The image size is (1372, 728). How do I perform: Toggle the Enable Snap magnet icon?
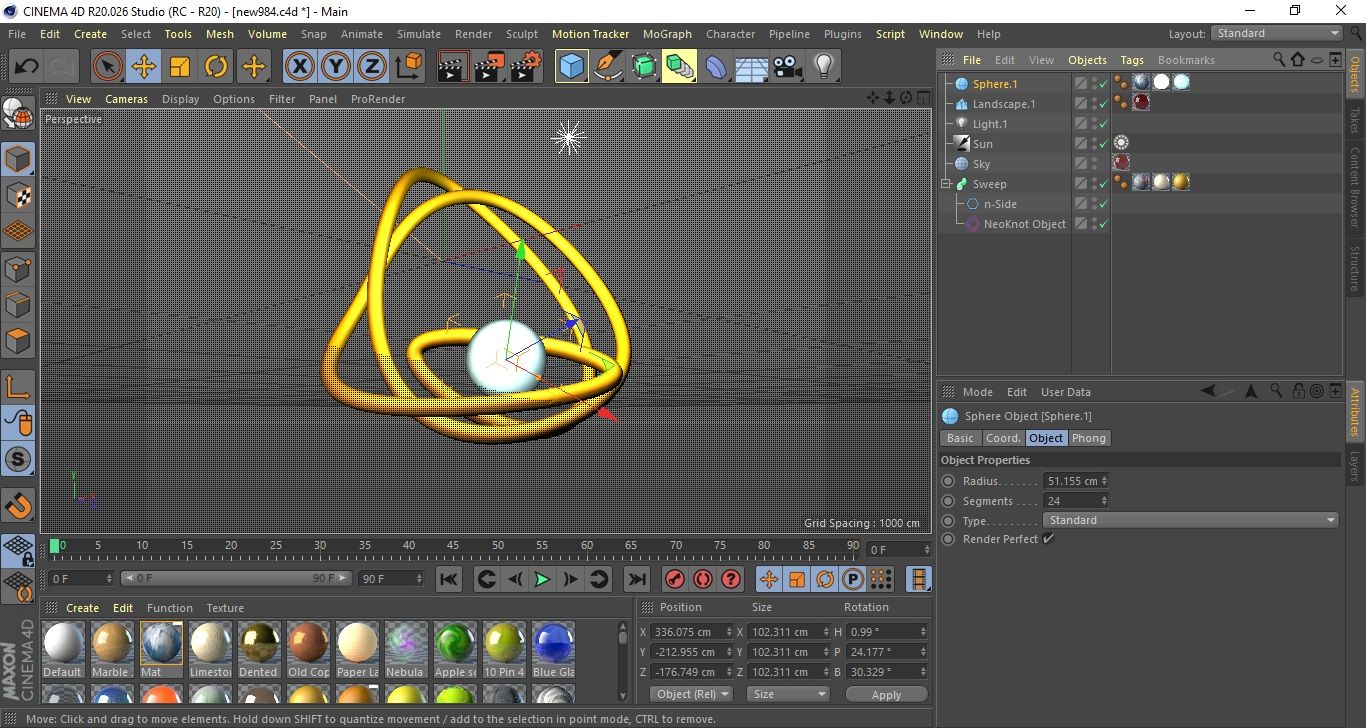[x=18, y=505]
